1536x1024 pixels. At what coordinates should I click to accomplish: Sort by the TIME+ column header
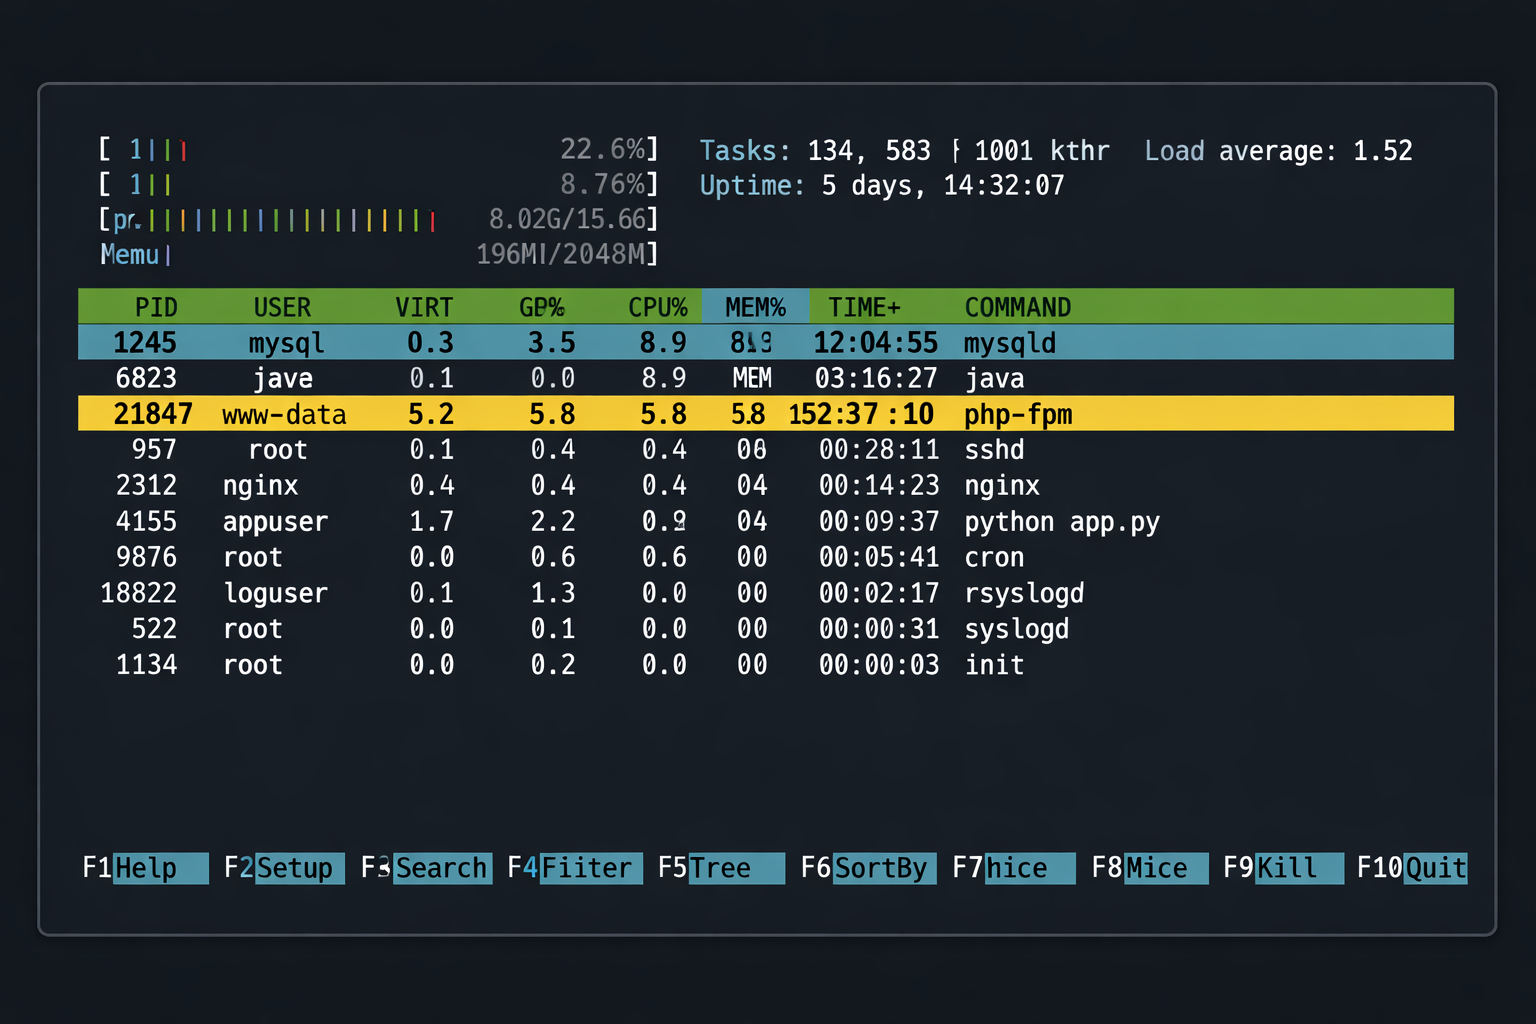point(864,307)
